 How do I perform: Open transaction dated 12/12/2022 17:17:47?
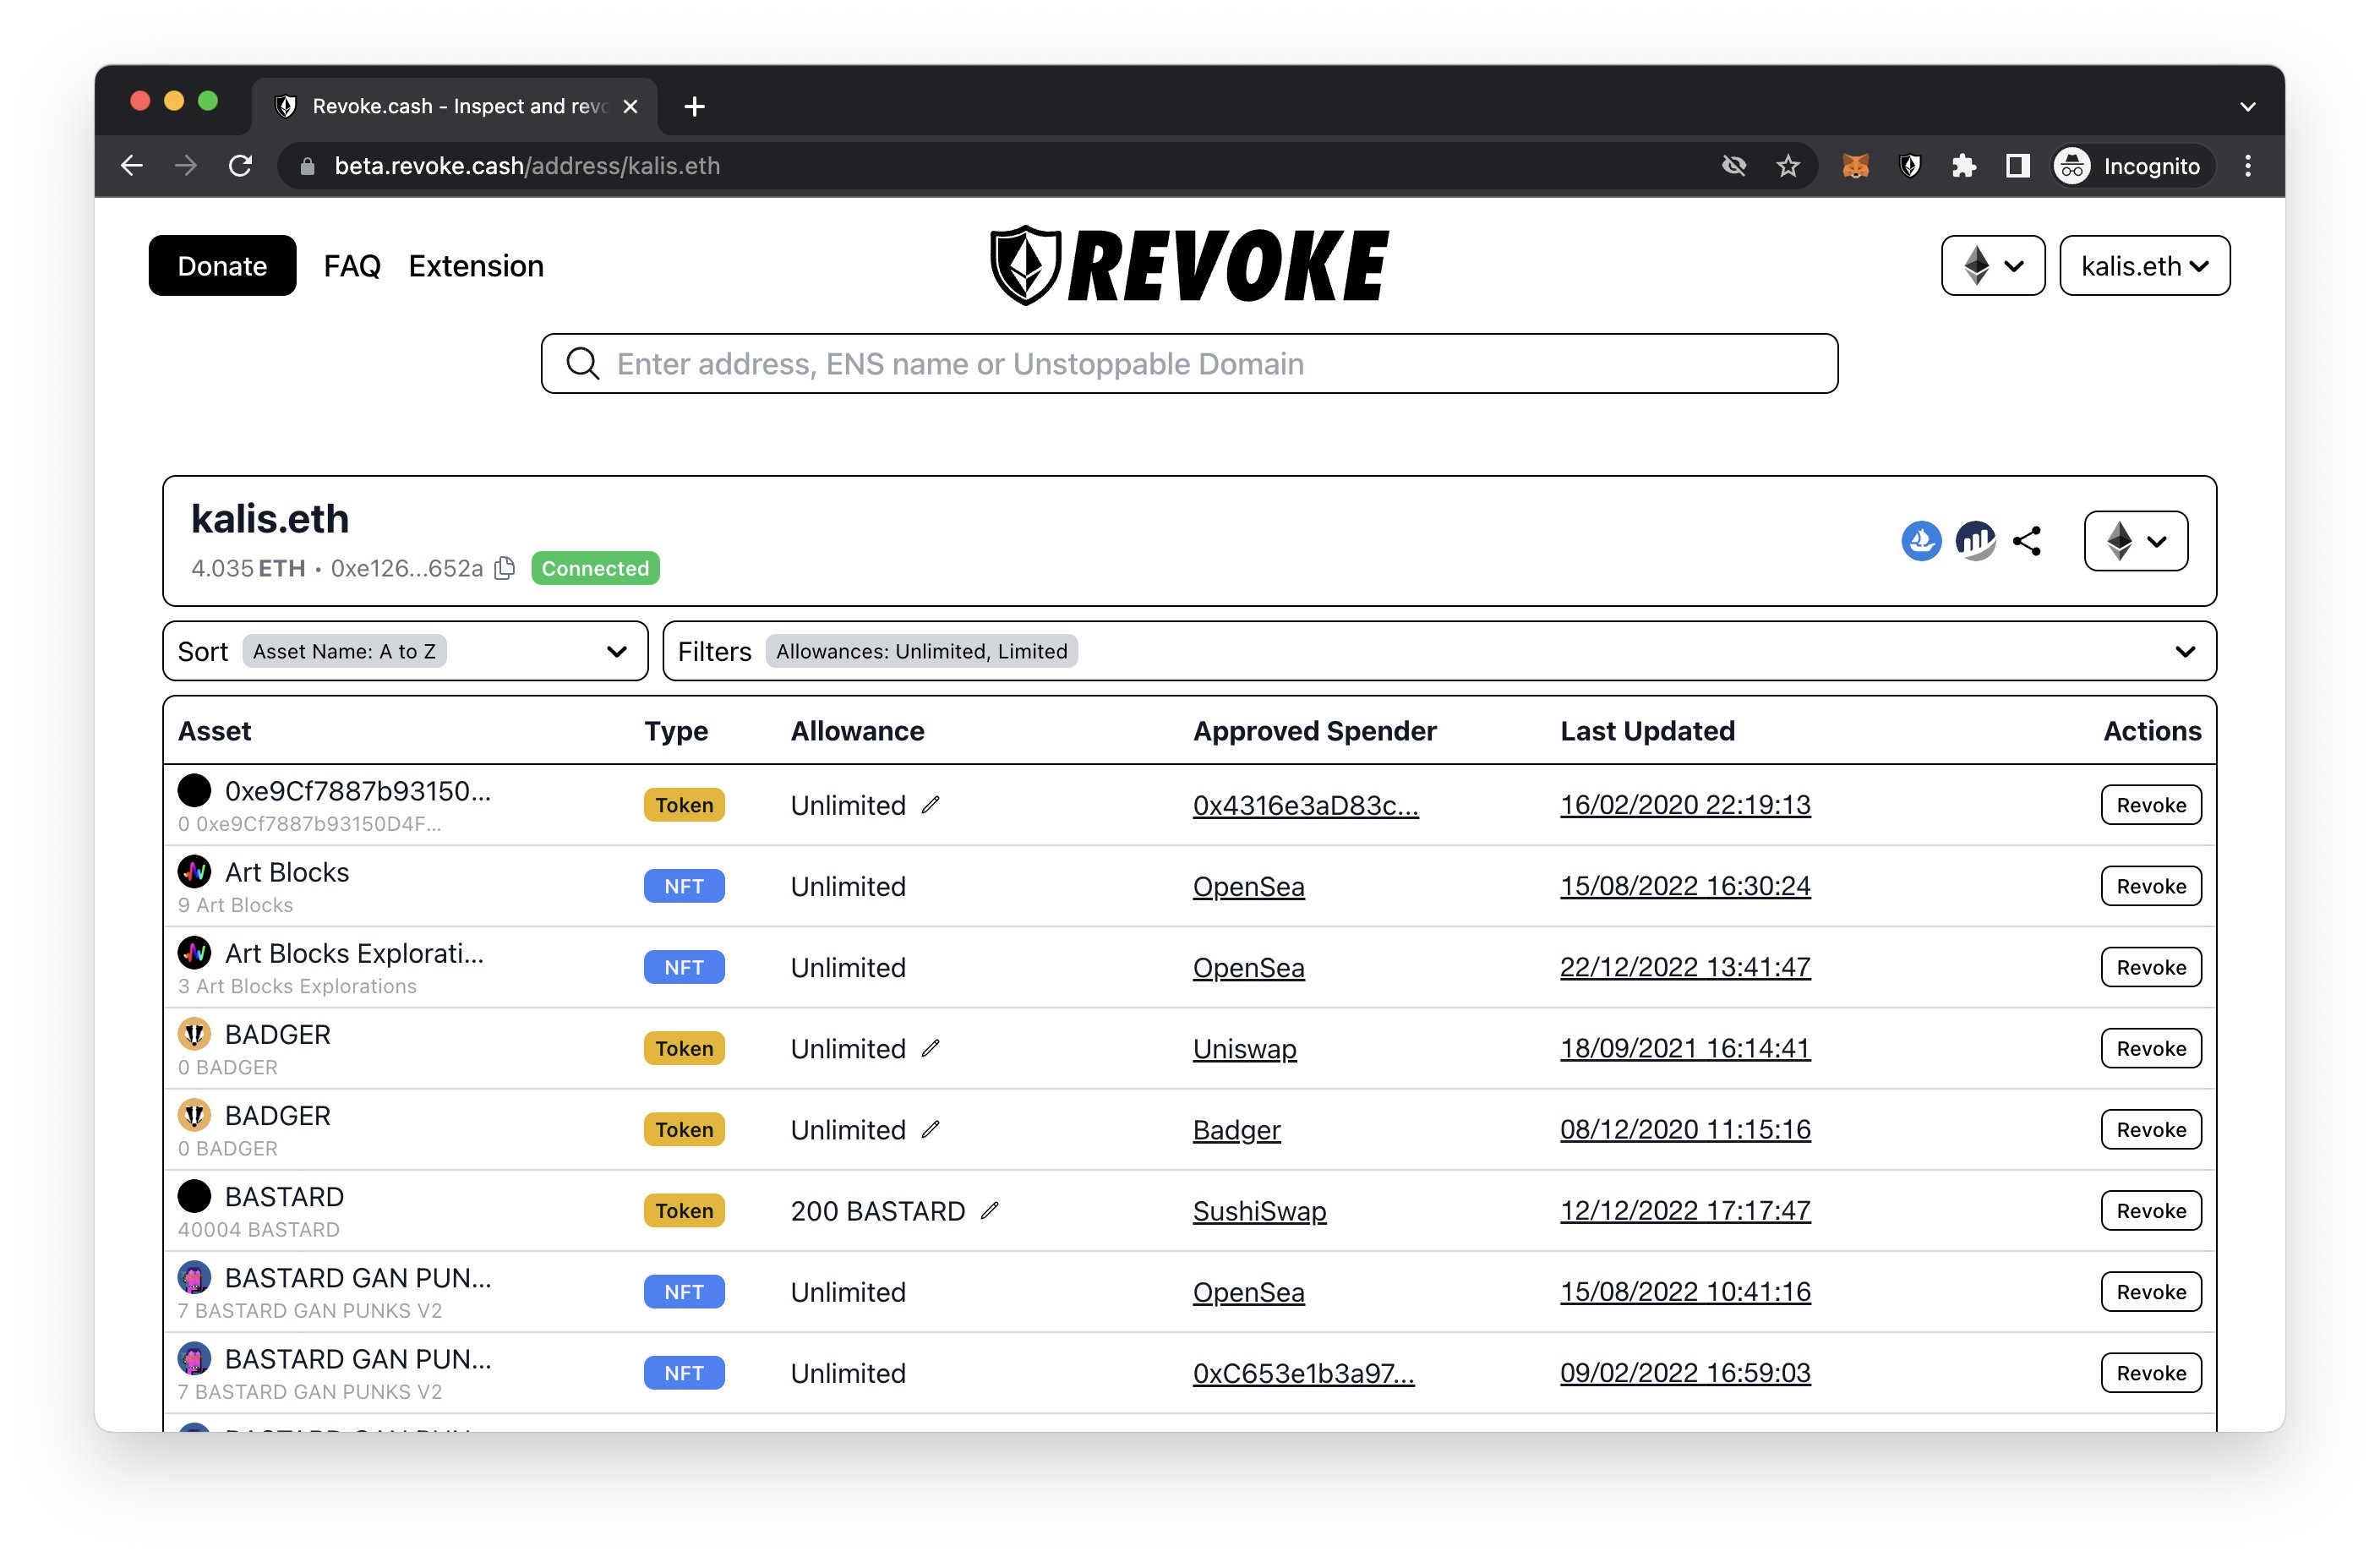tap(1686, 1211)
